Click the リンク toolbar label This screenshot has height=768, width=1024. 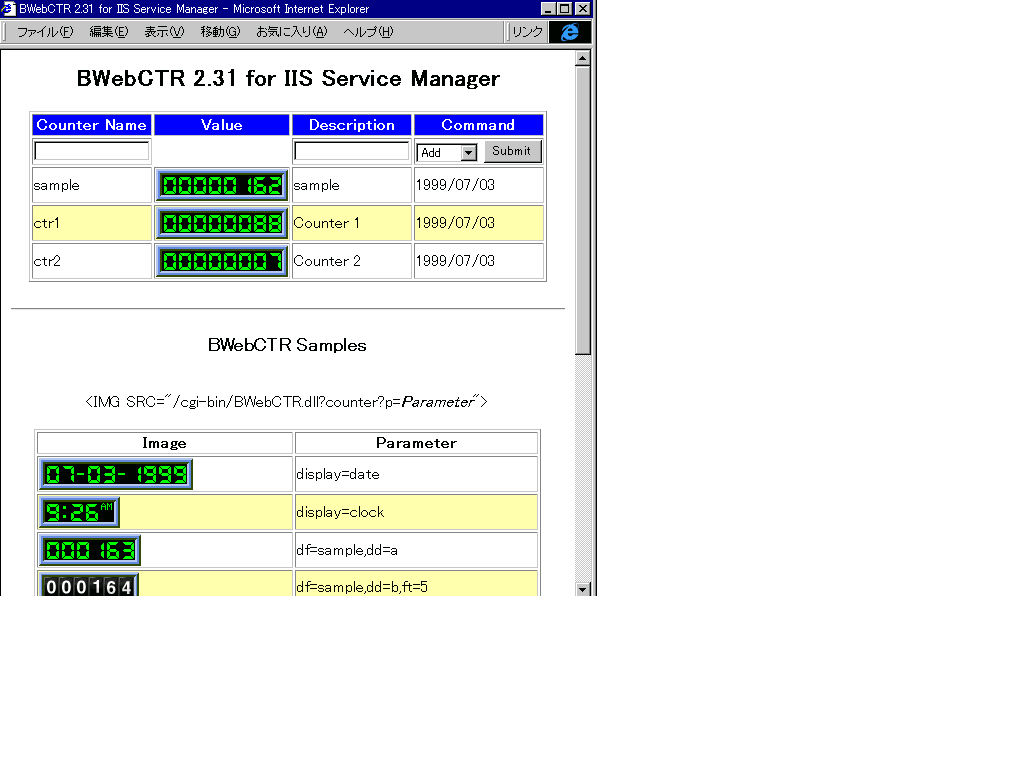click(x=528, y=31)
